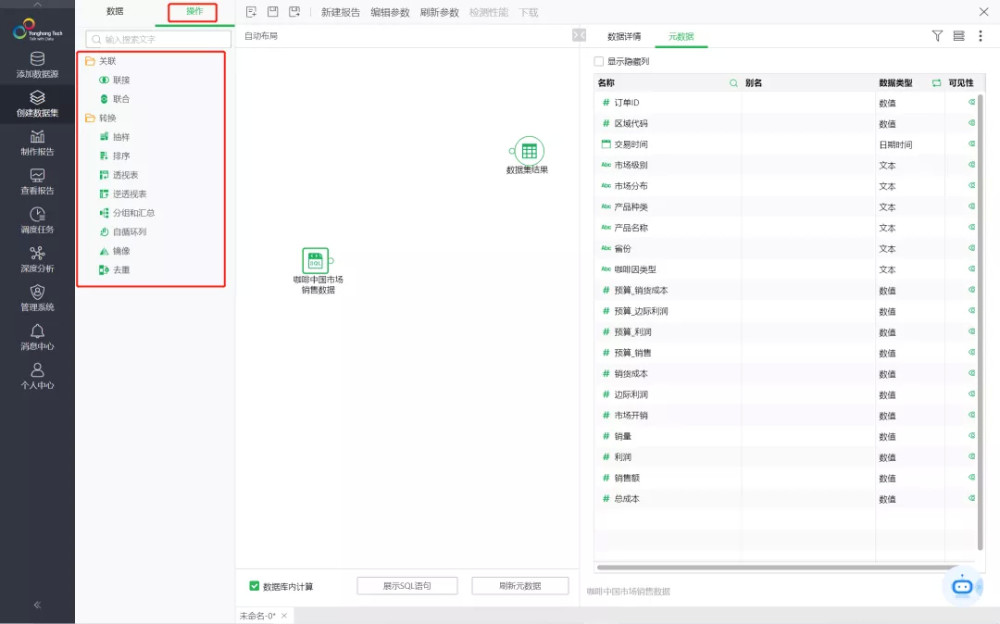
Task: Collapse the canvas with the panel toggle icon
Action: (x=579, y=35)
